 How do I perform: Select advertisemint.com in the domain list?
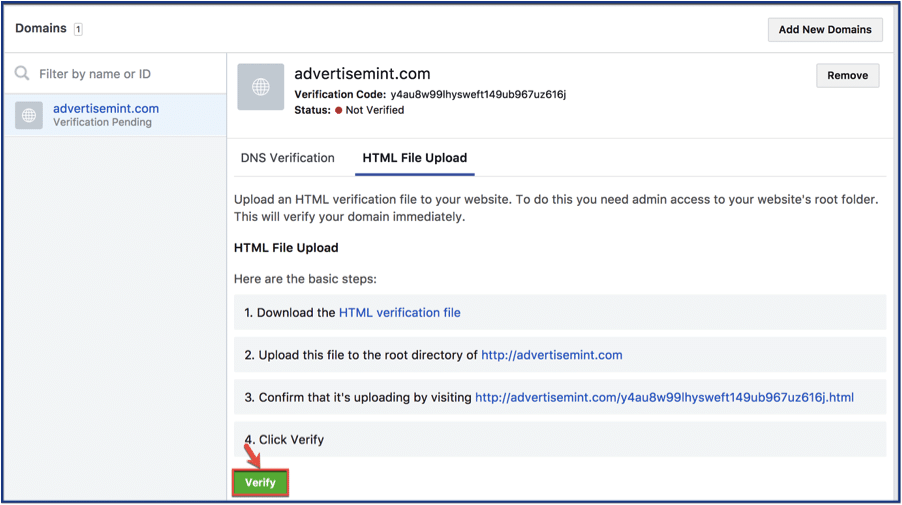point(115,115)
